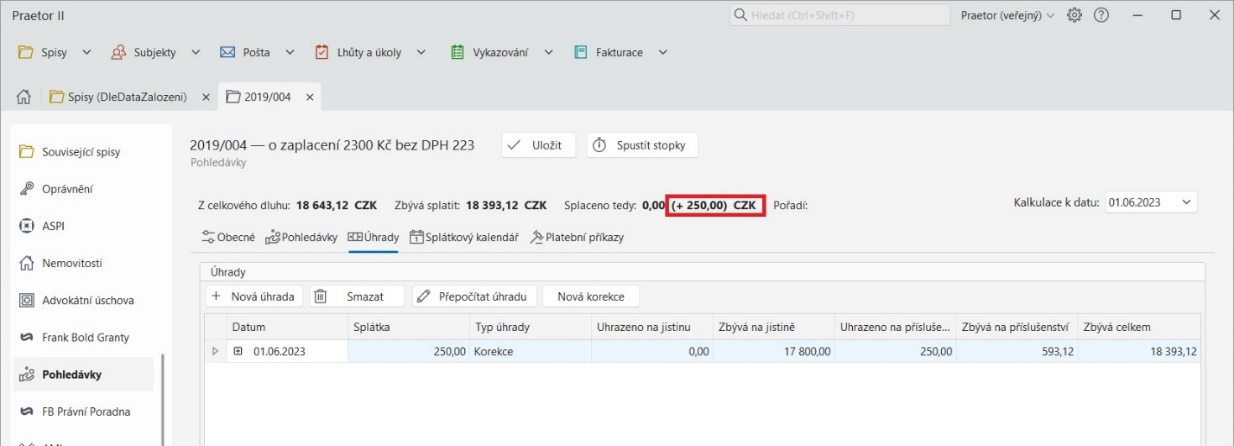1234x446 pixels.
Task: Click the Uložit button
Action: coord(538,145)
